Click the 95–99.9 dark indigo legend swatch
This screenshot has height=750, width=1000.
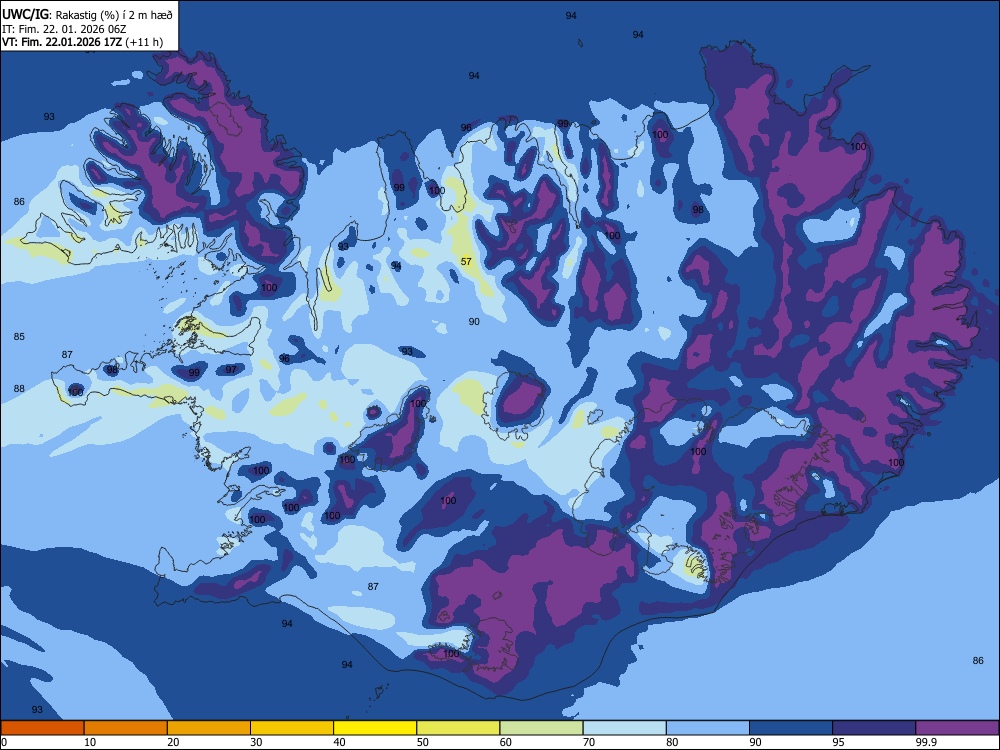click(874, 728)
